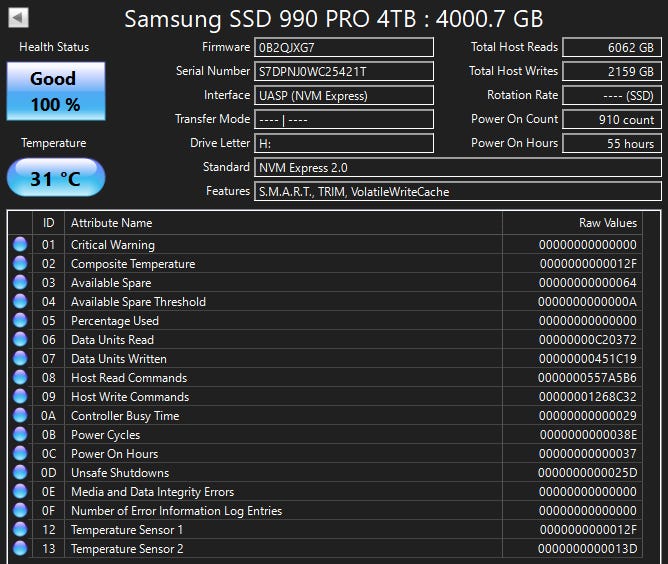Click raw value 000000000025D

click(x=587, y=472)
